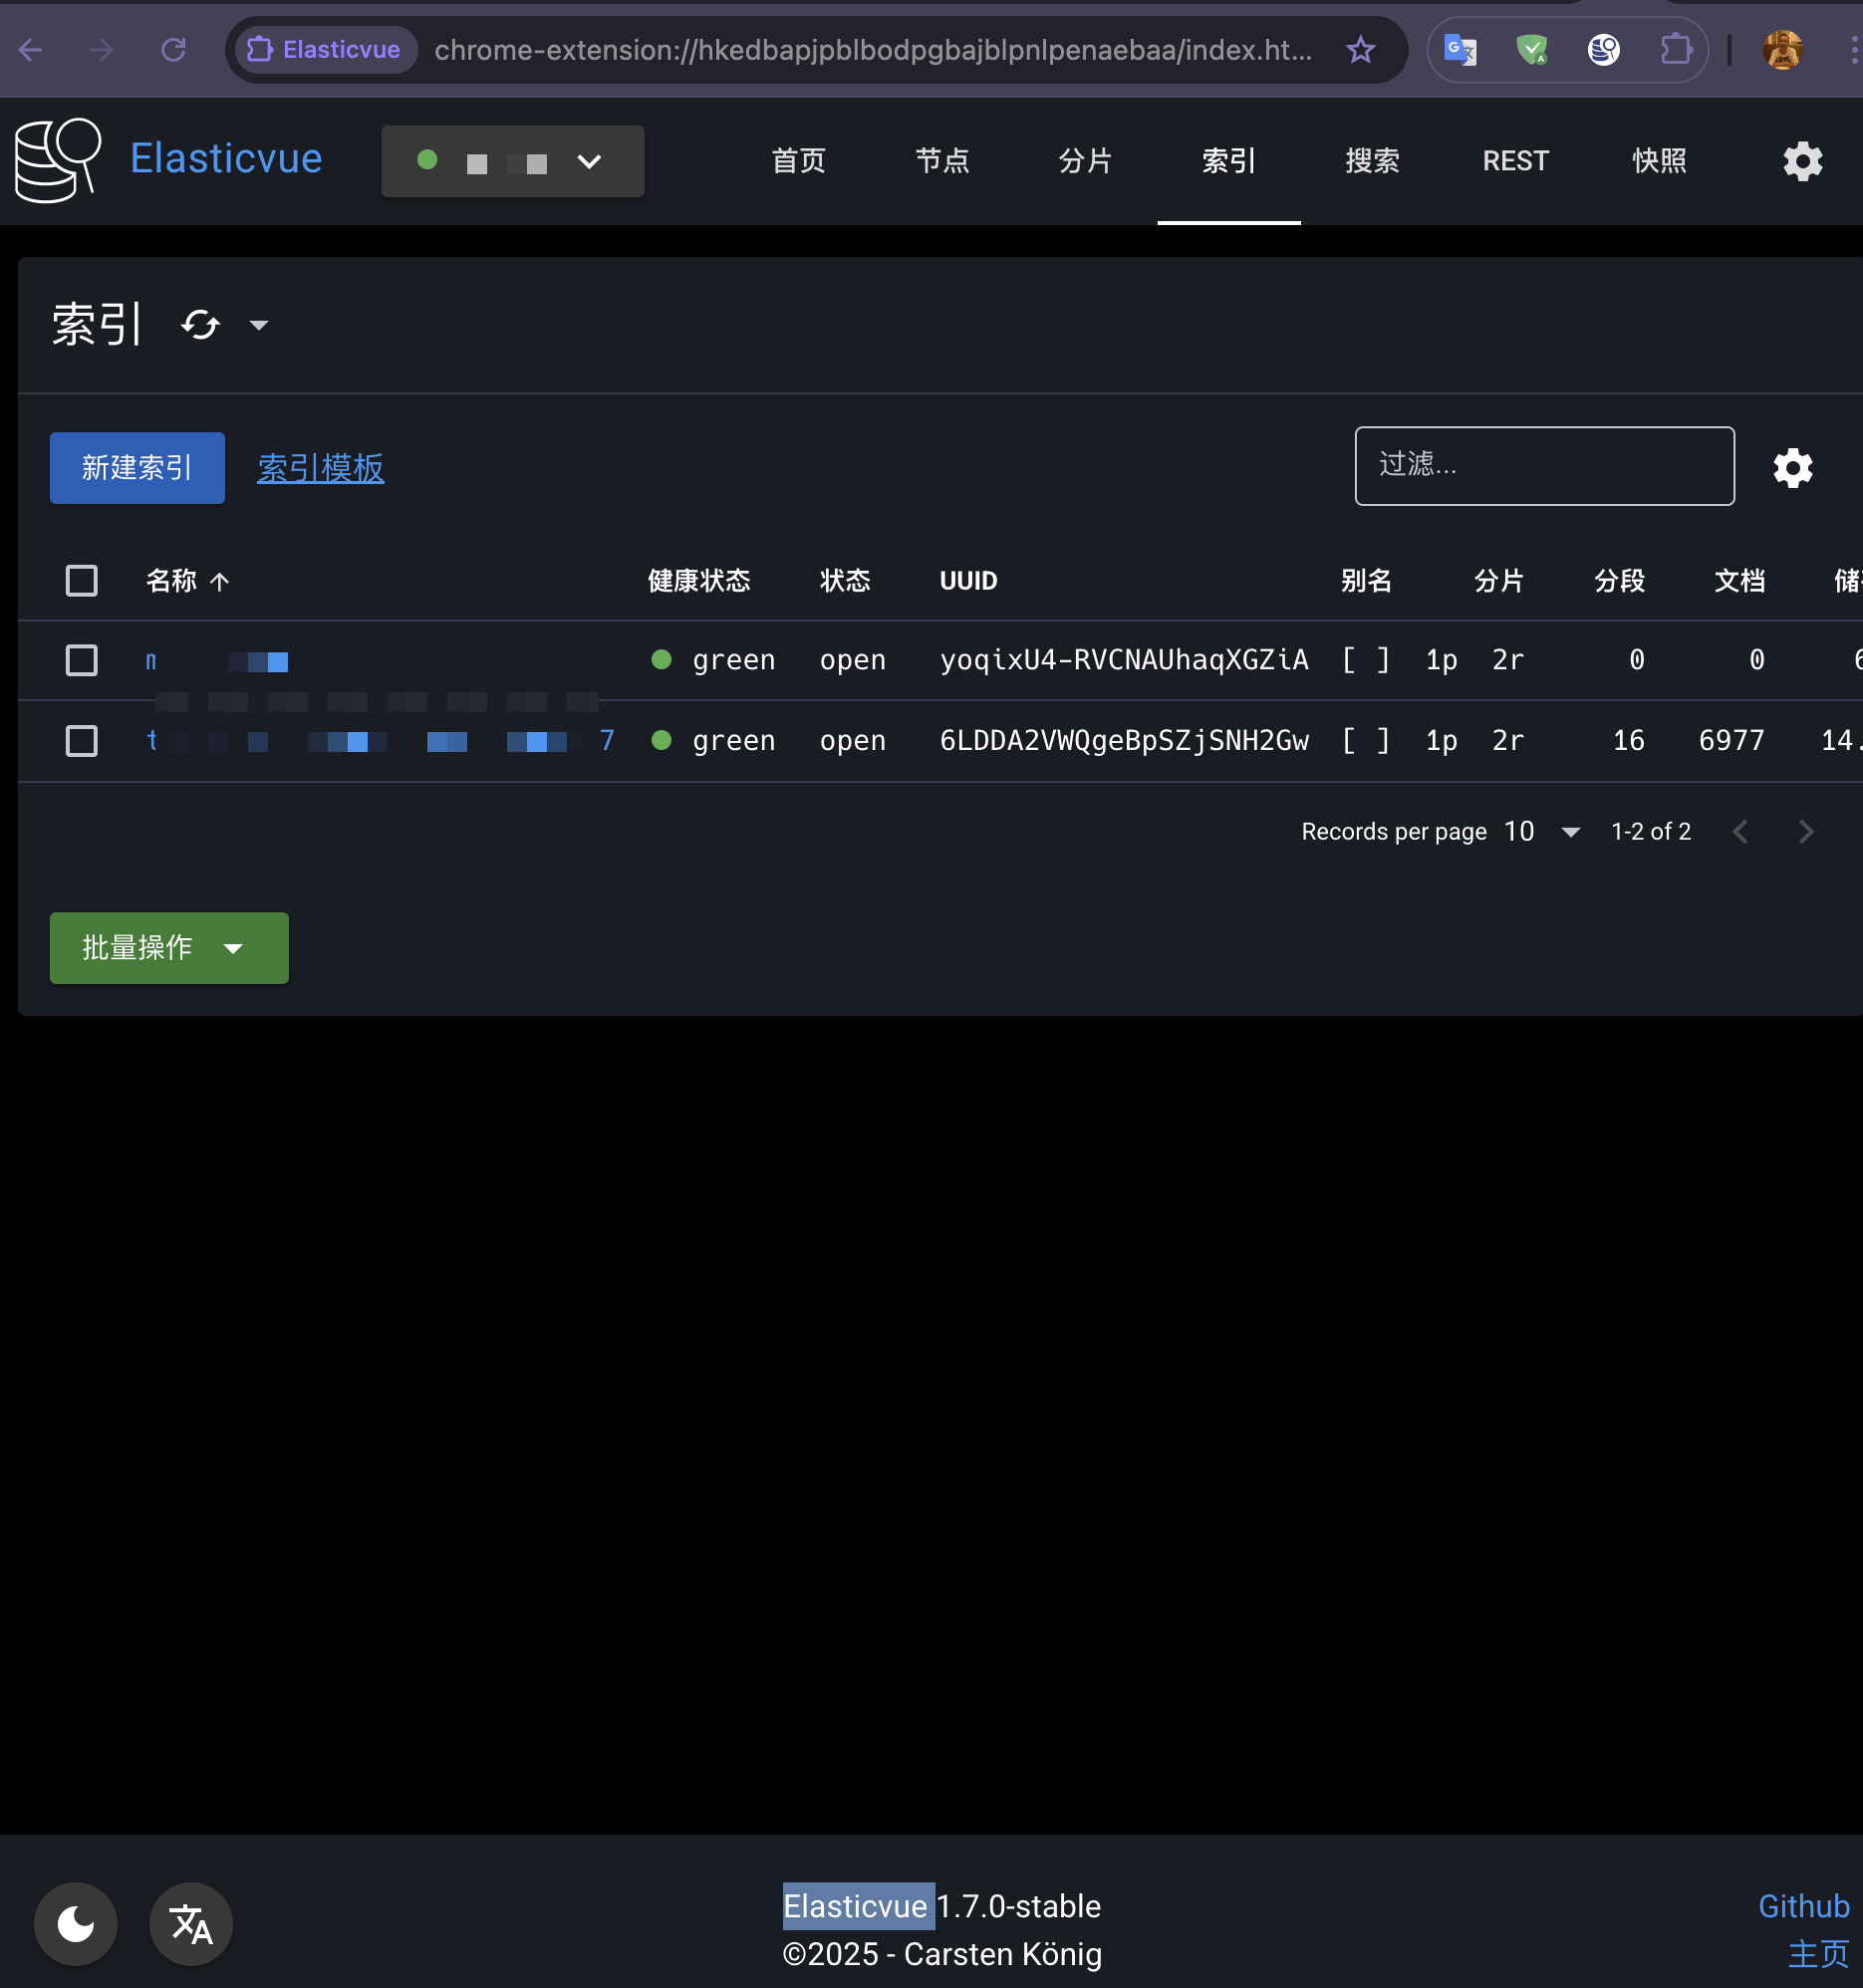Viewport: 1863px width, 1988px height.
Task: Open the top navigation settings gear
Action: tap(1802, 161)
